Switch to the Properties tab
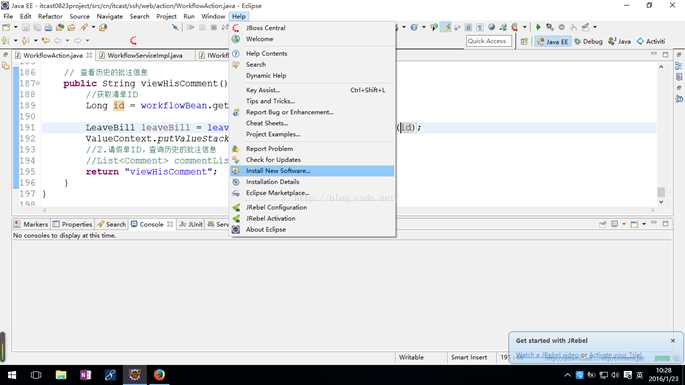The height and width of the screenshot is (385, 685). point(73,224)
